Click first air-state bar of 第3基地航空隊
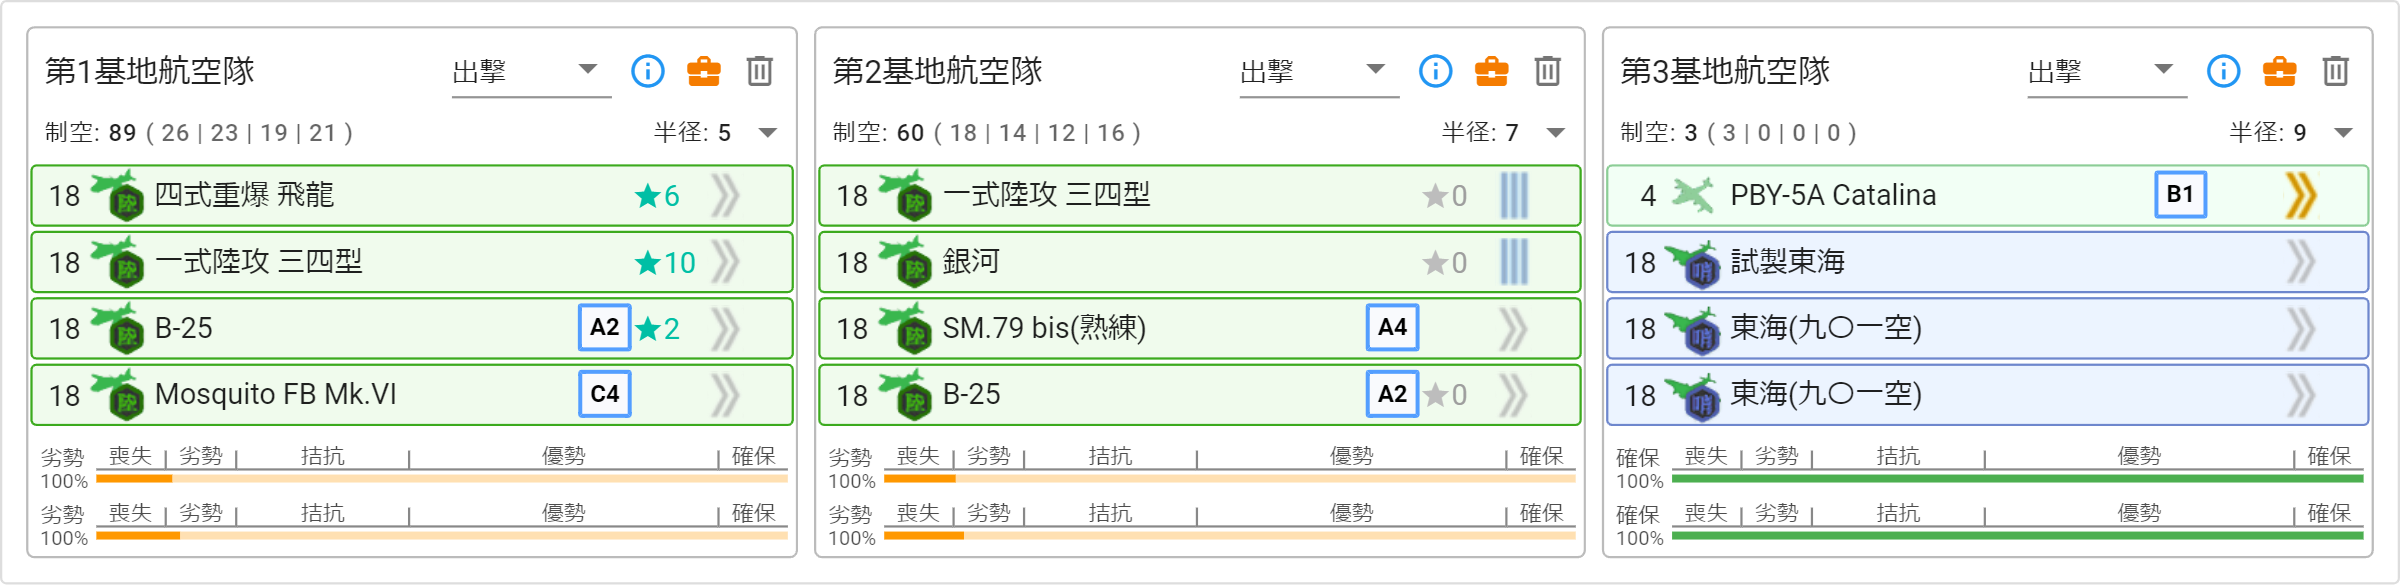 coord(2016,479)
